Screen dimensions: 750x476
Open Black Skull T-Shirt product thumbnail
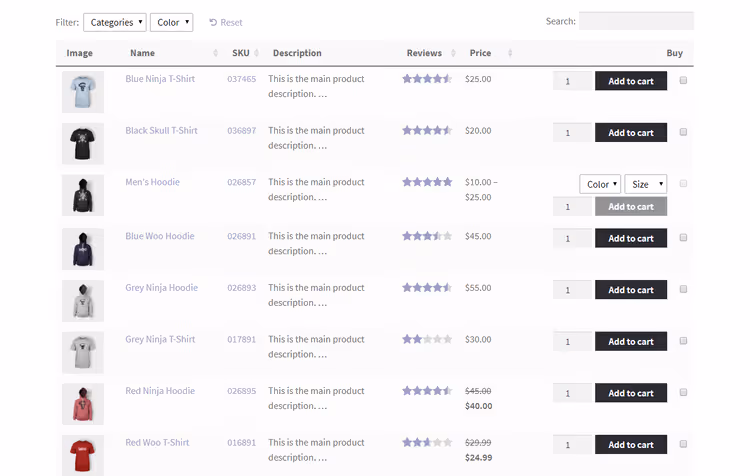[83, 144]
